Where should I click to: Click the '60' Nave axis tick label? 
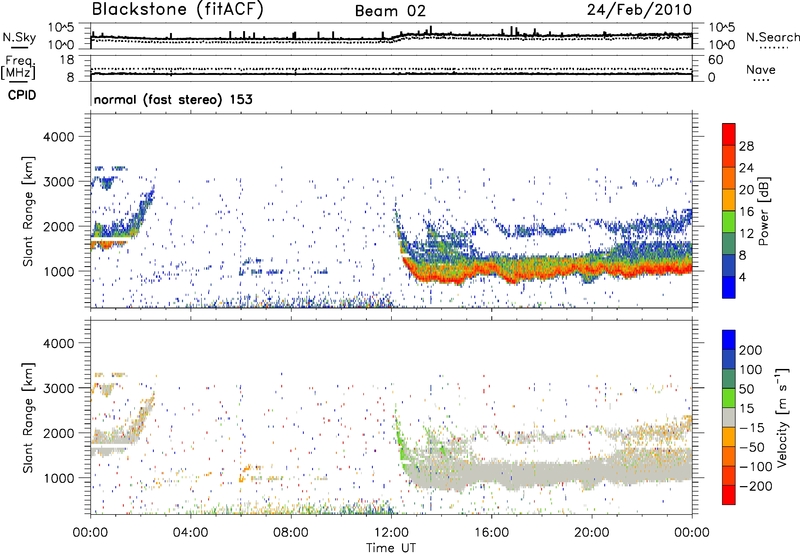pos(716,60)
